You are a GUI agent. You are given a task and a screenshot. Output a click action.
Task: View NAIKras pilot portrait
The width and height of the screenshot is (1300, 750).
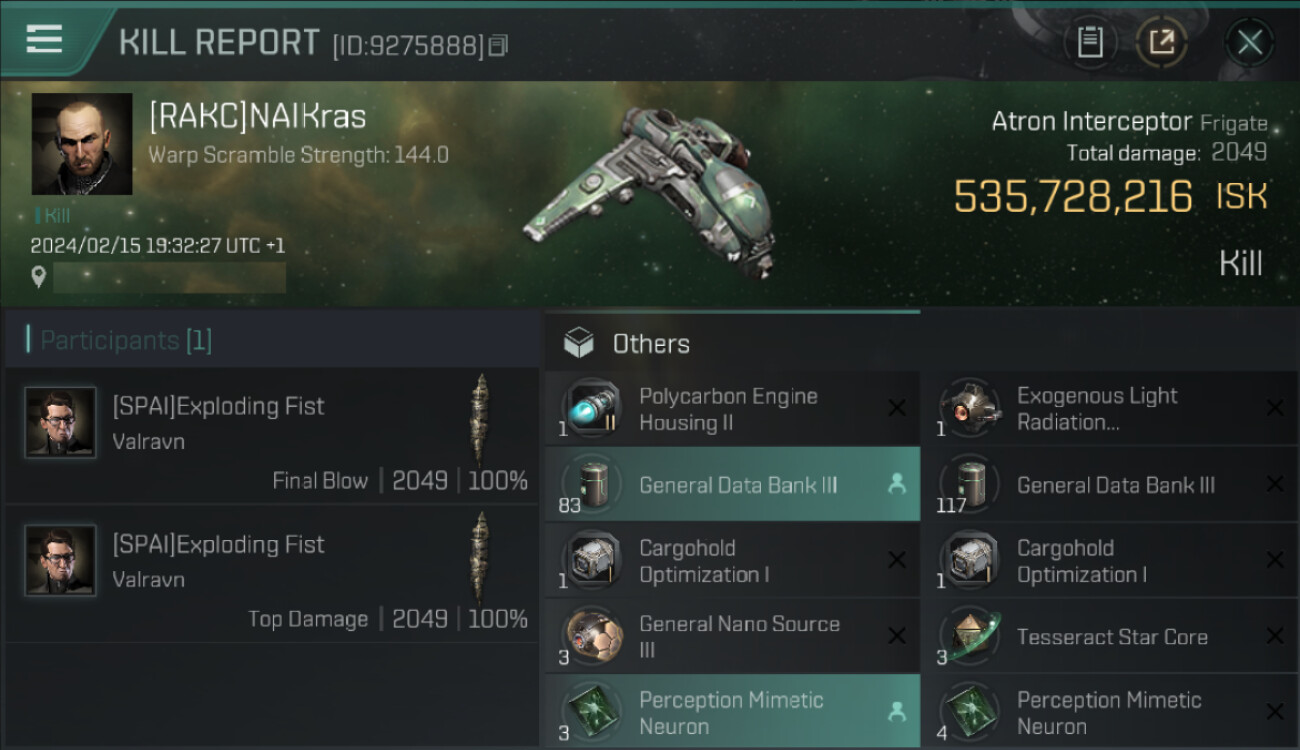coord(82,144)
